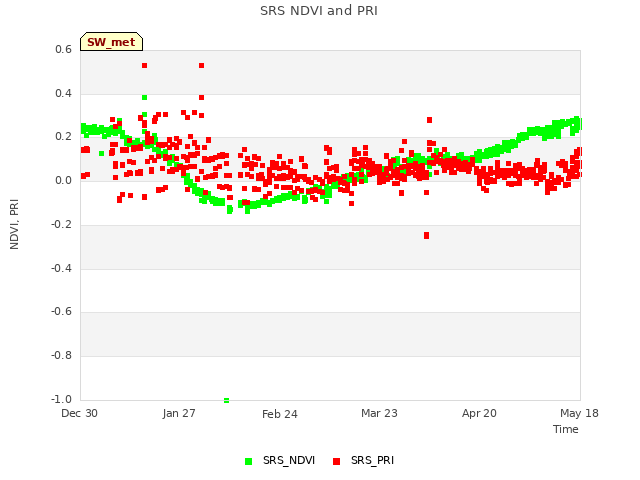Click the 0.6 y-axis tick label
This screenshot has width=640, height=480.
tap(63, 49)
